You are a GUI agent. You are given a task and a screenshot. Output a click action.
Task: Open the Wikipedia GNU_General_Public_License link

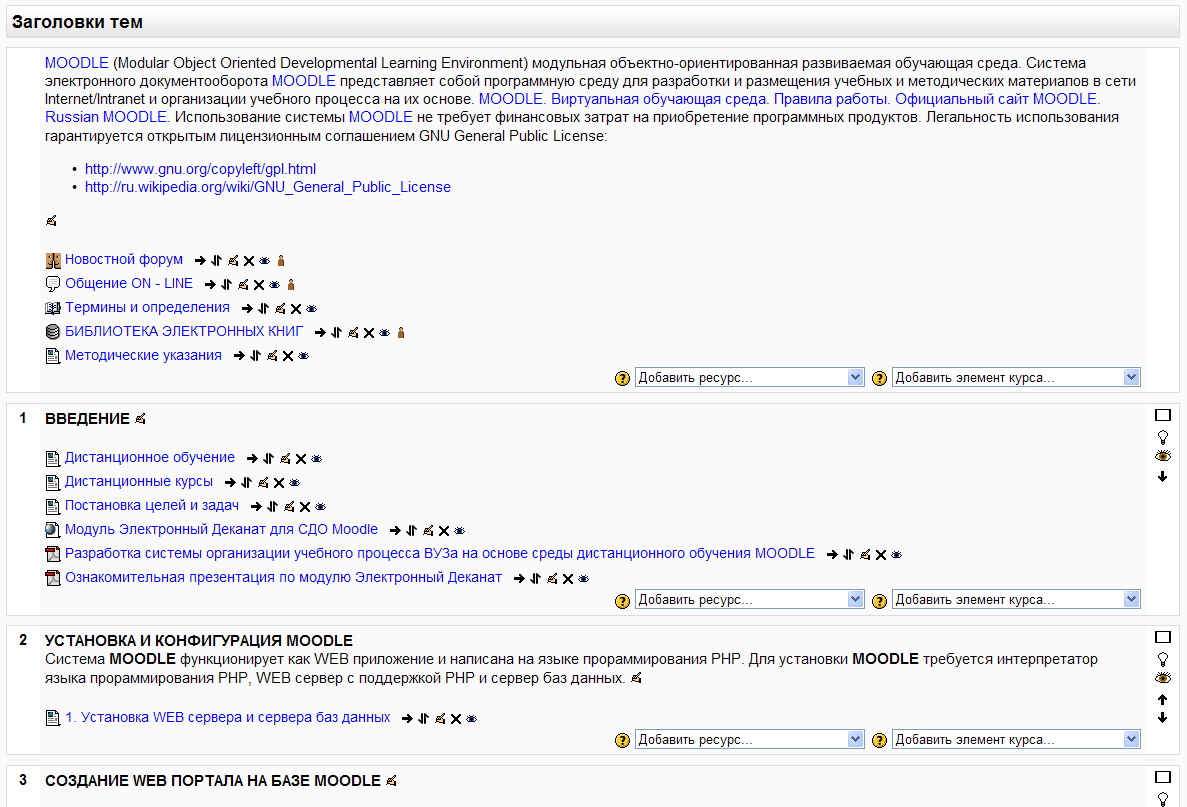267,187
